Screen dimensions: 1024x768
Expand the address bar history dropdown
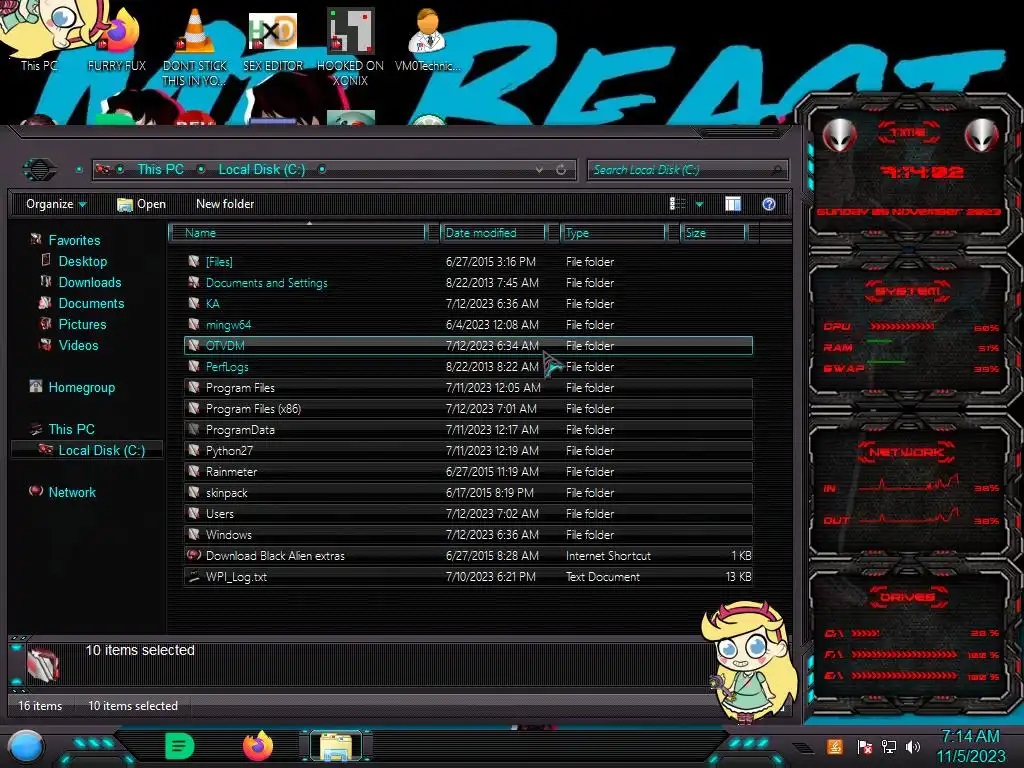point(539,170)
